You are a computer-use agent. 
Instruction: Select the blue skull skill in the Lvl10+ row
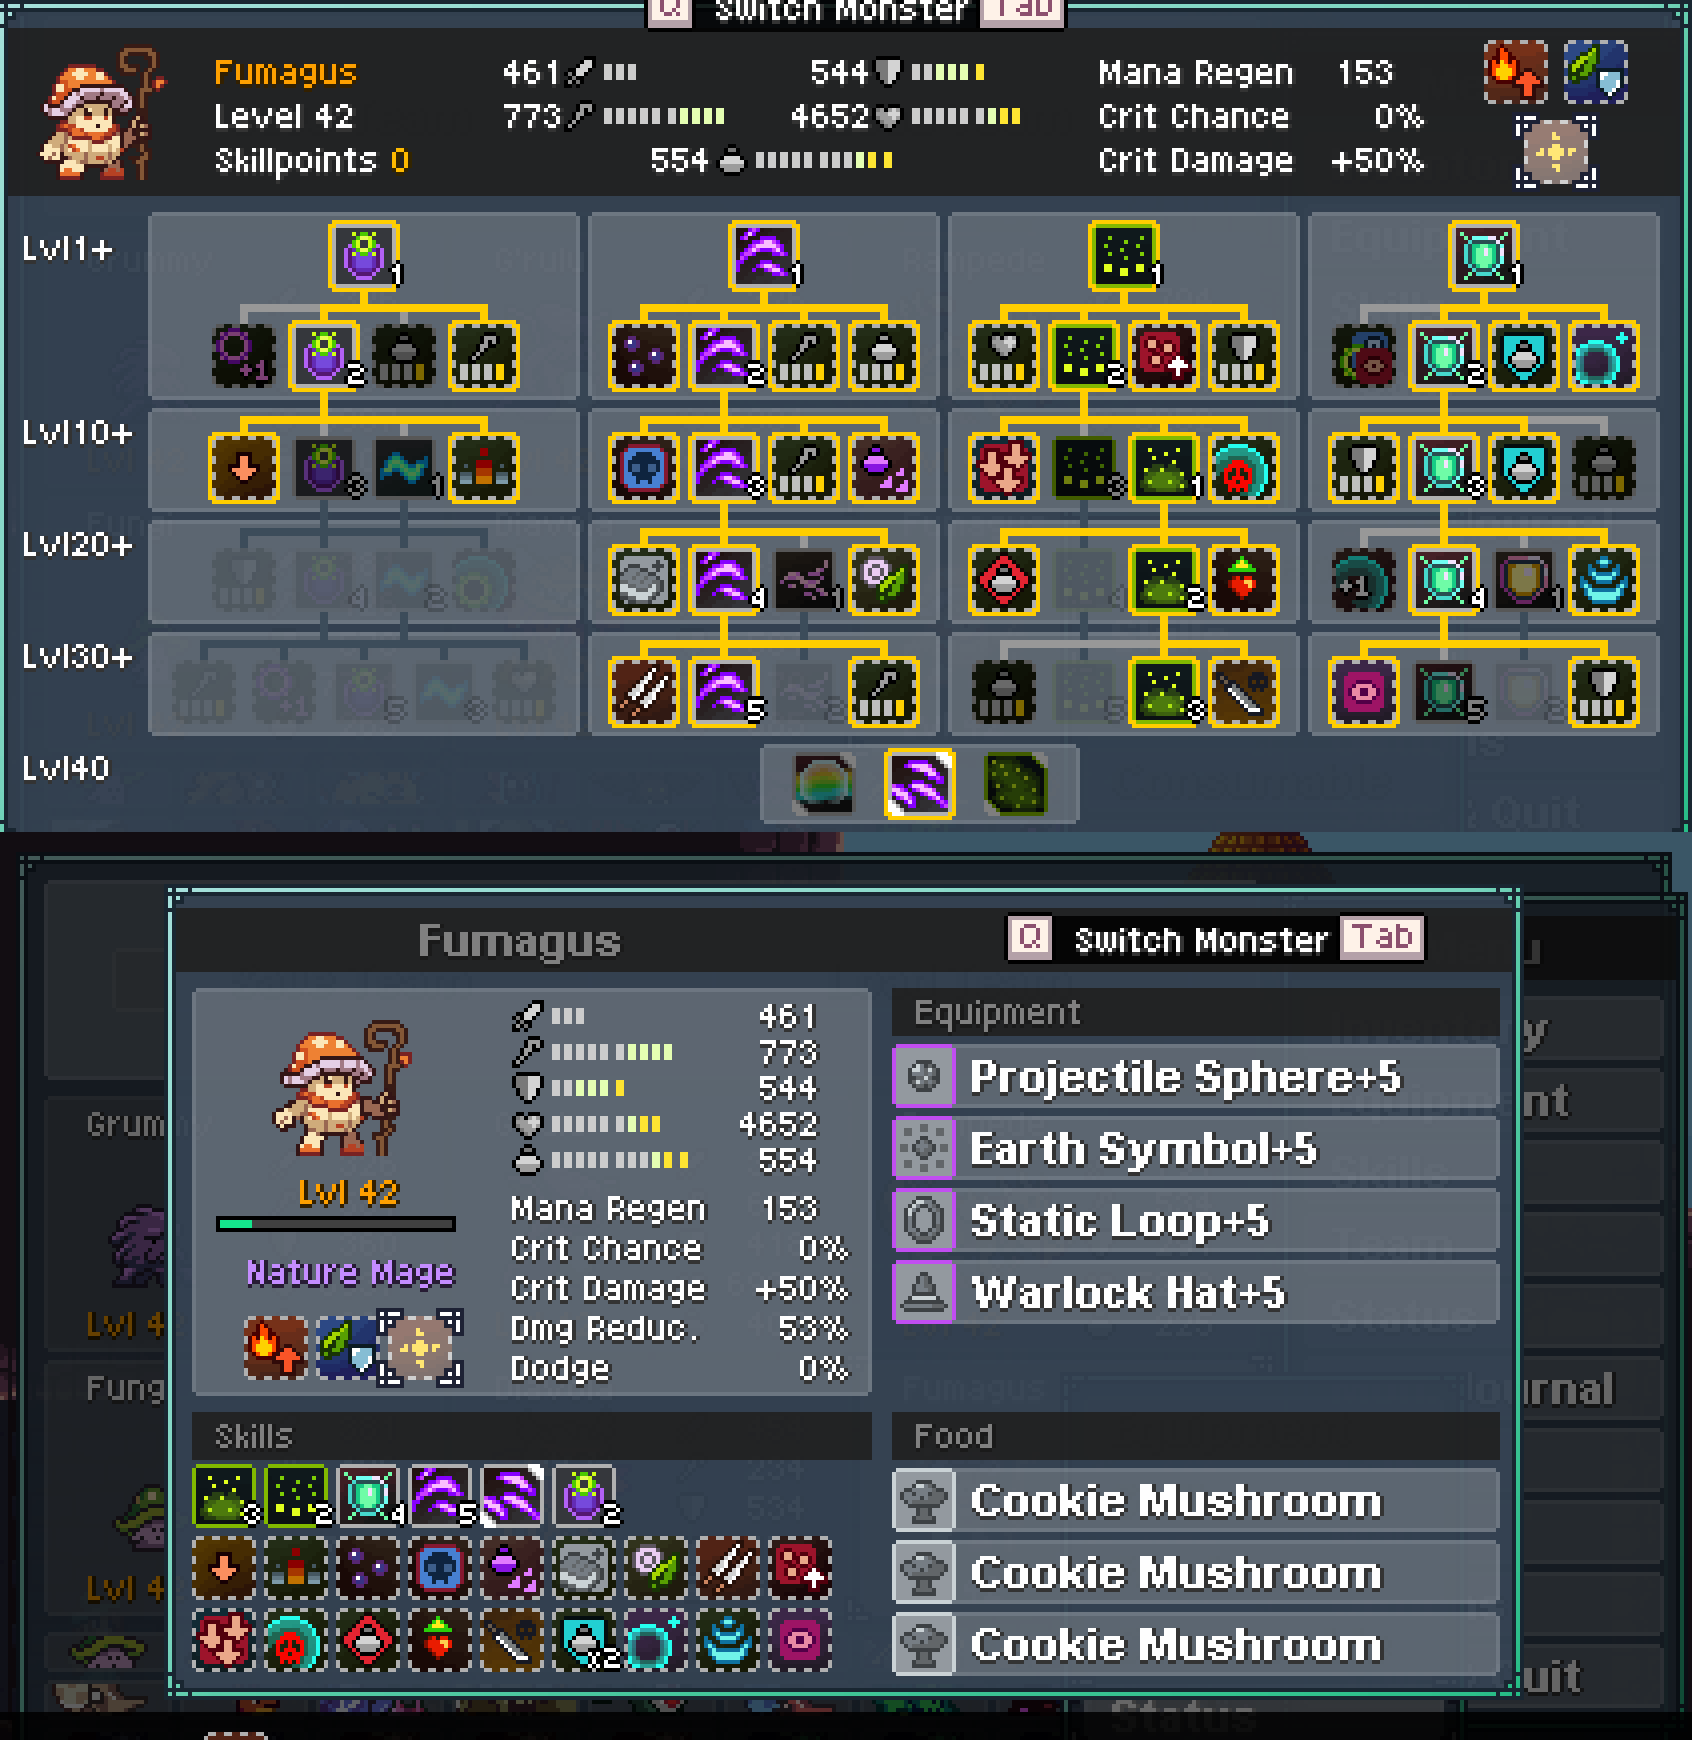pyautogui.click(x=644, y=467)
